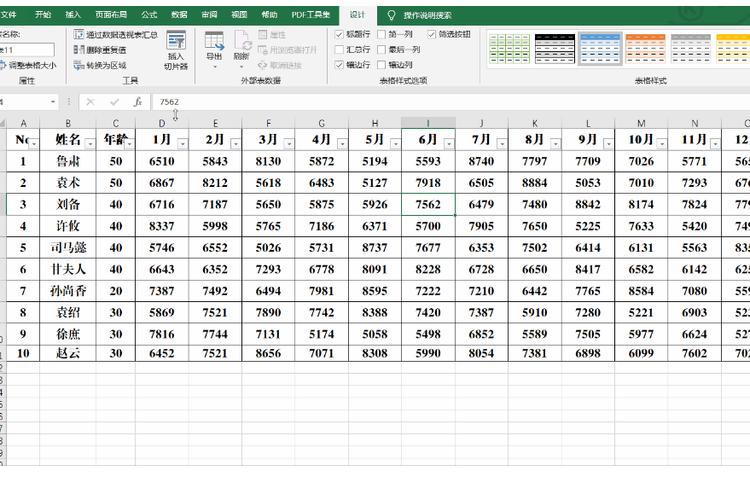
Task: Open the 6月 column filter dropdown
Action: (449, 143)
